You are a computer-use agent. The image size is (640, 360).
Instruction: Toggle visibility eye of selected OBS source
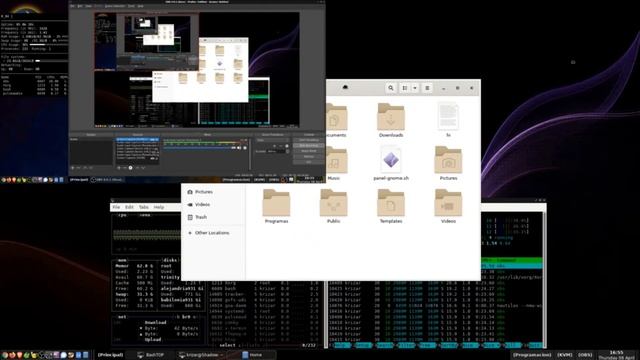pos(152,139)
